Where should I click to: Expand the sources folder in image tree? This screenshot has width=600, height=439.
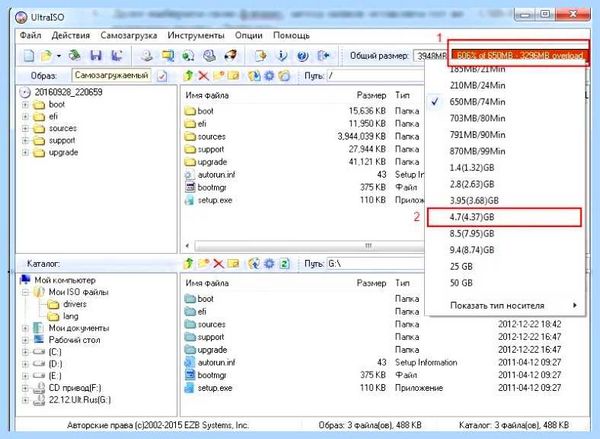point(25,129)
